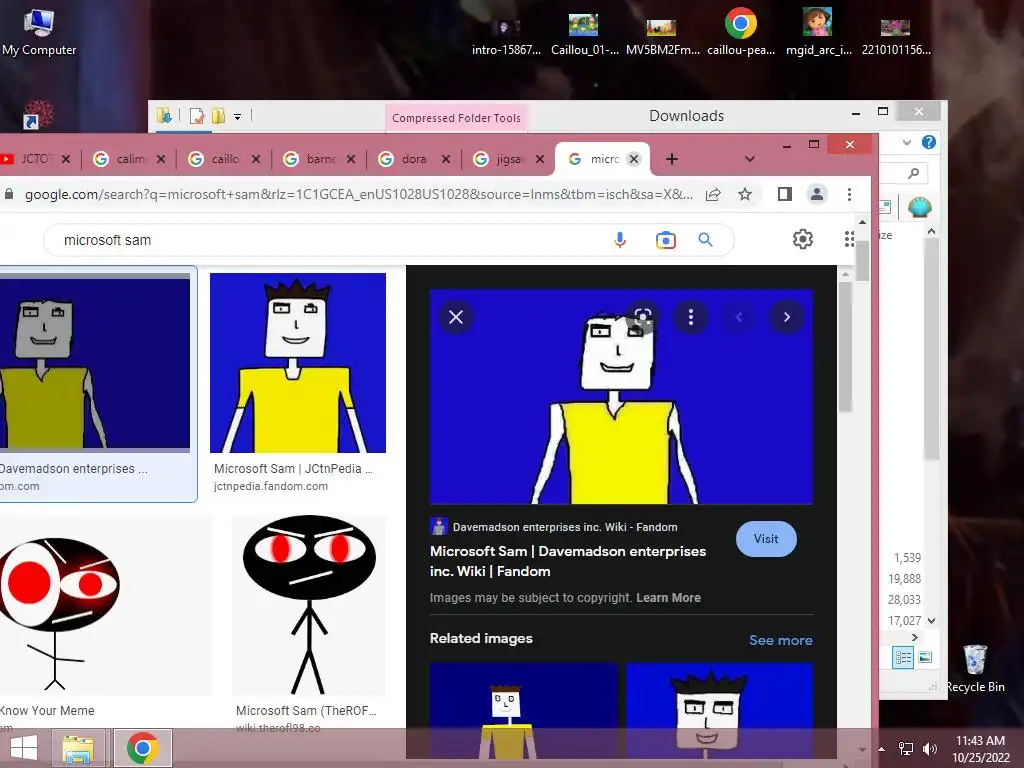Open preview image more options menu
The image size is (1024, 768).
(690, 317)
